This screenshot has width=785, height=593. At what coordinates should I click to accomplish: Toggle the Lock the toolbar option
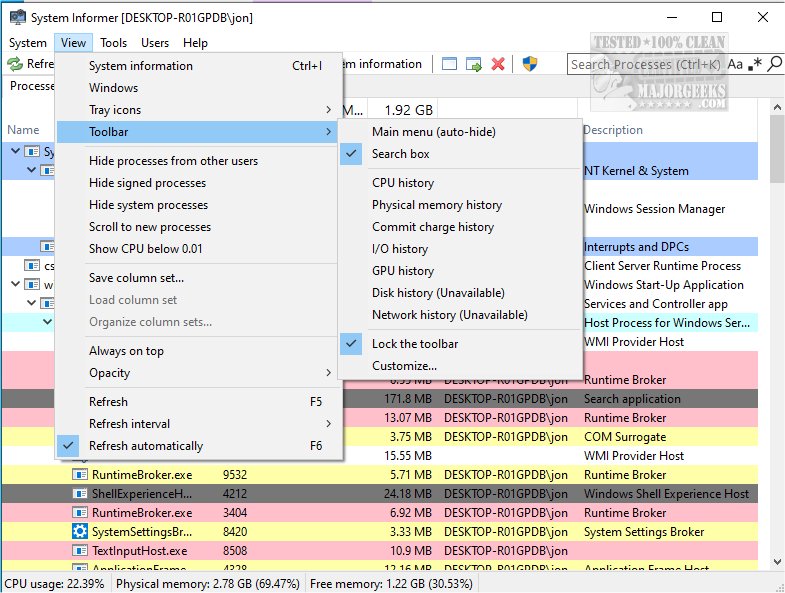click(x=414, y=344)
